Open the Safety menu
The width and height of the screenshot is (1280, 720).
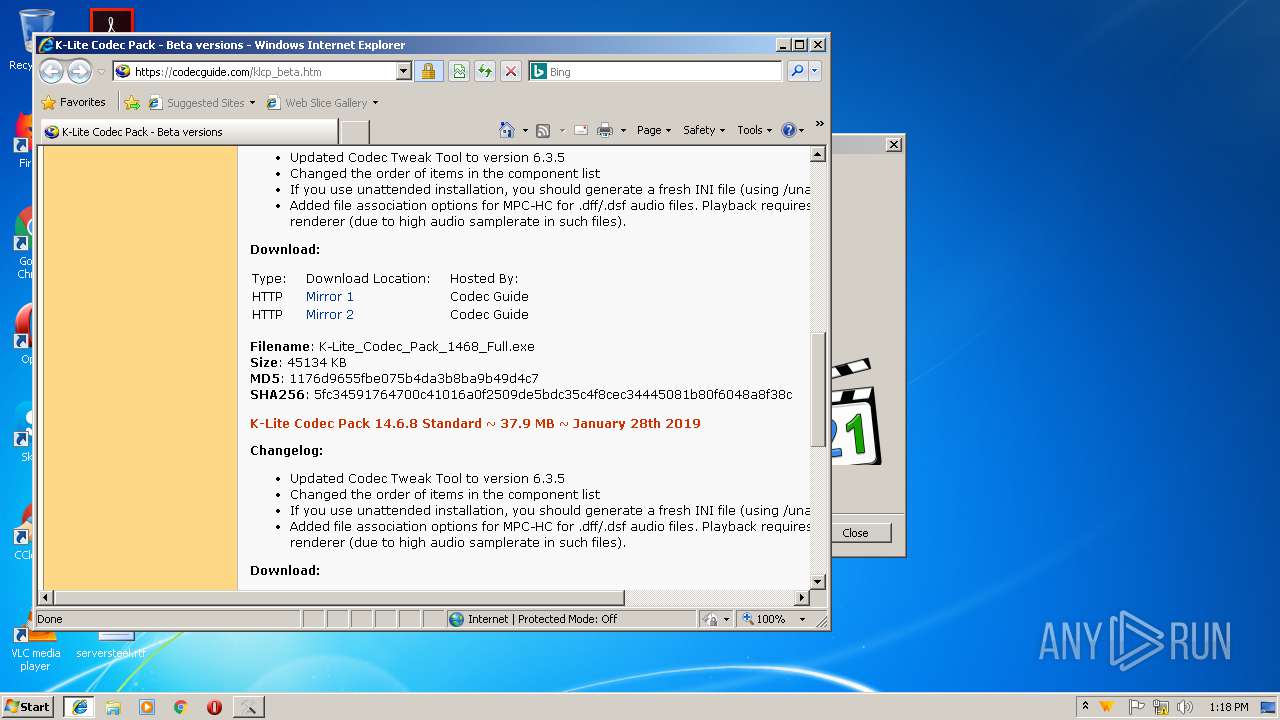(x=704, y=130)
